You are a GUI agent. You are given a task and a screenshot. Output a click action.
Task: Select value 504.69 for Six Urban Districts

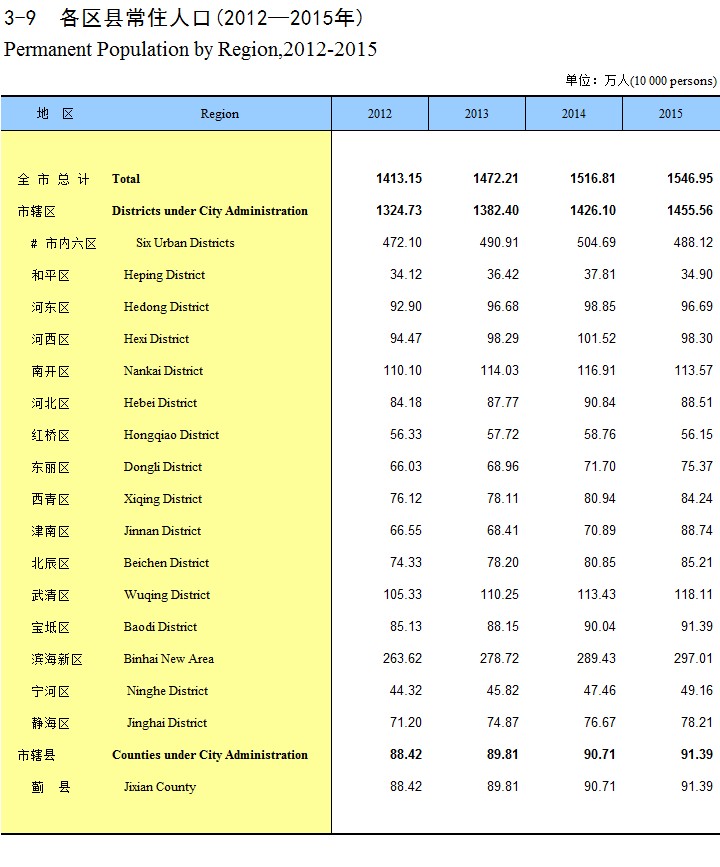coord(596,242)
